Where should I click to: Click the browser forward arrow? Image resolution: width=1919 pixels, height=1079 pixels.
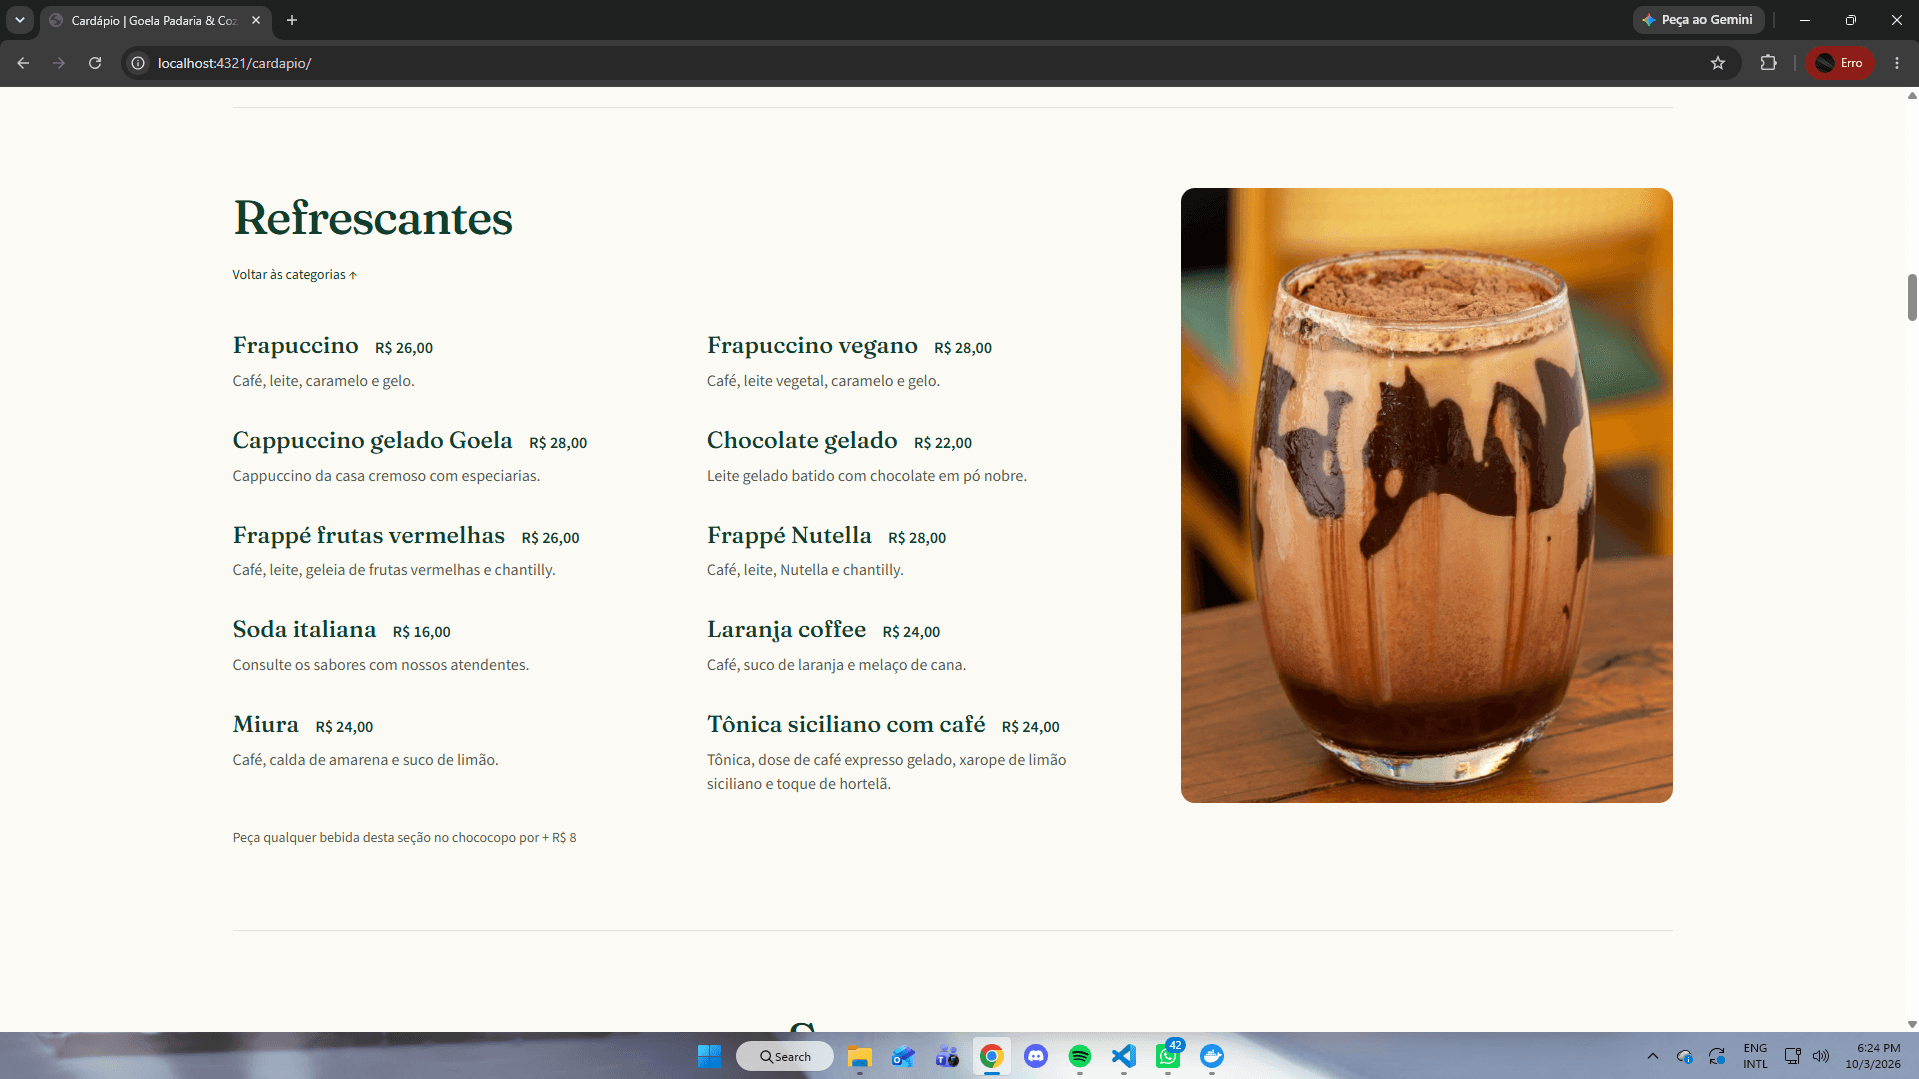pos(59,63)
